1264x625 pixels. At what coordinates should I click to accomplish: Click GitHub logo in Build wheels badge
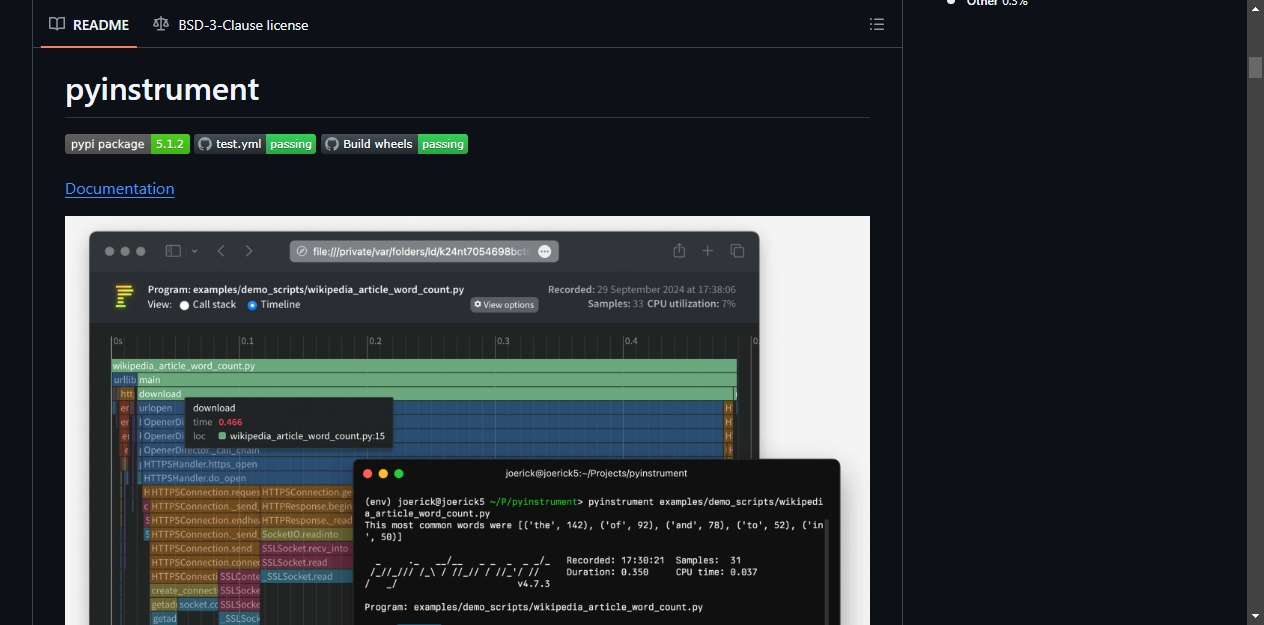coord(332,144)
